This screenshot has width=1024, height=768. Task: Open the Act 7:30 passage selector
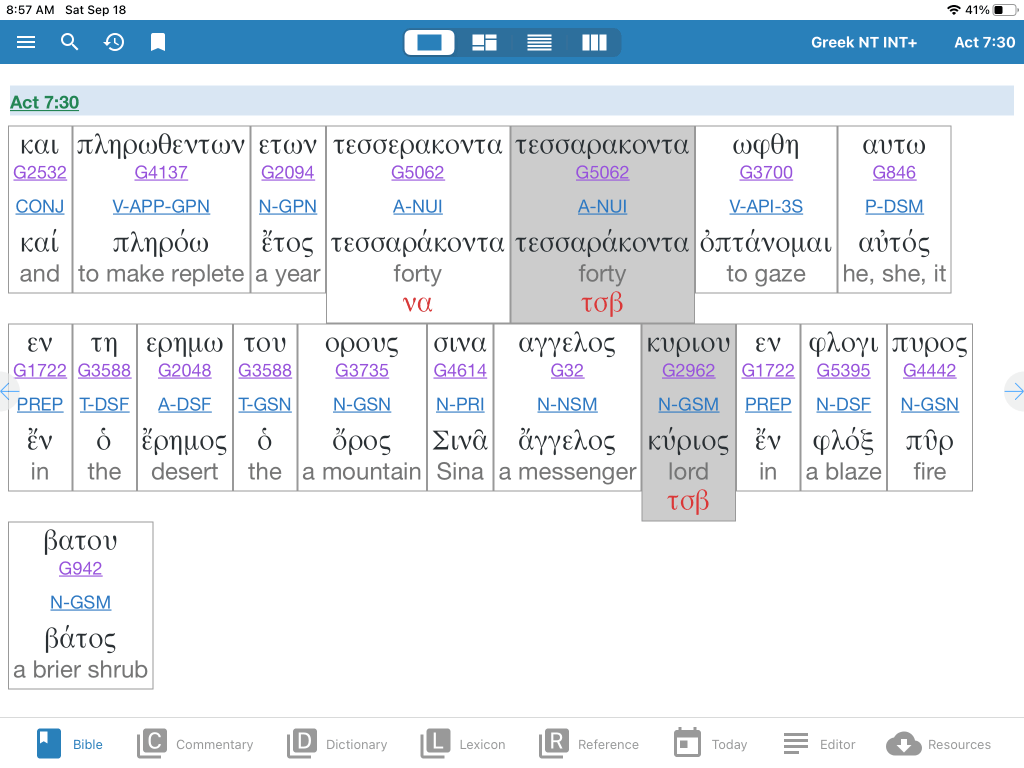pos(984,42)
